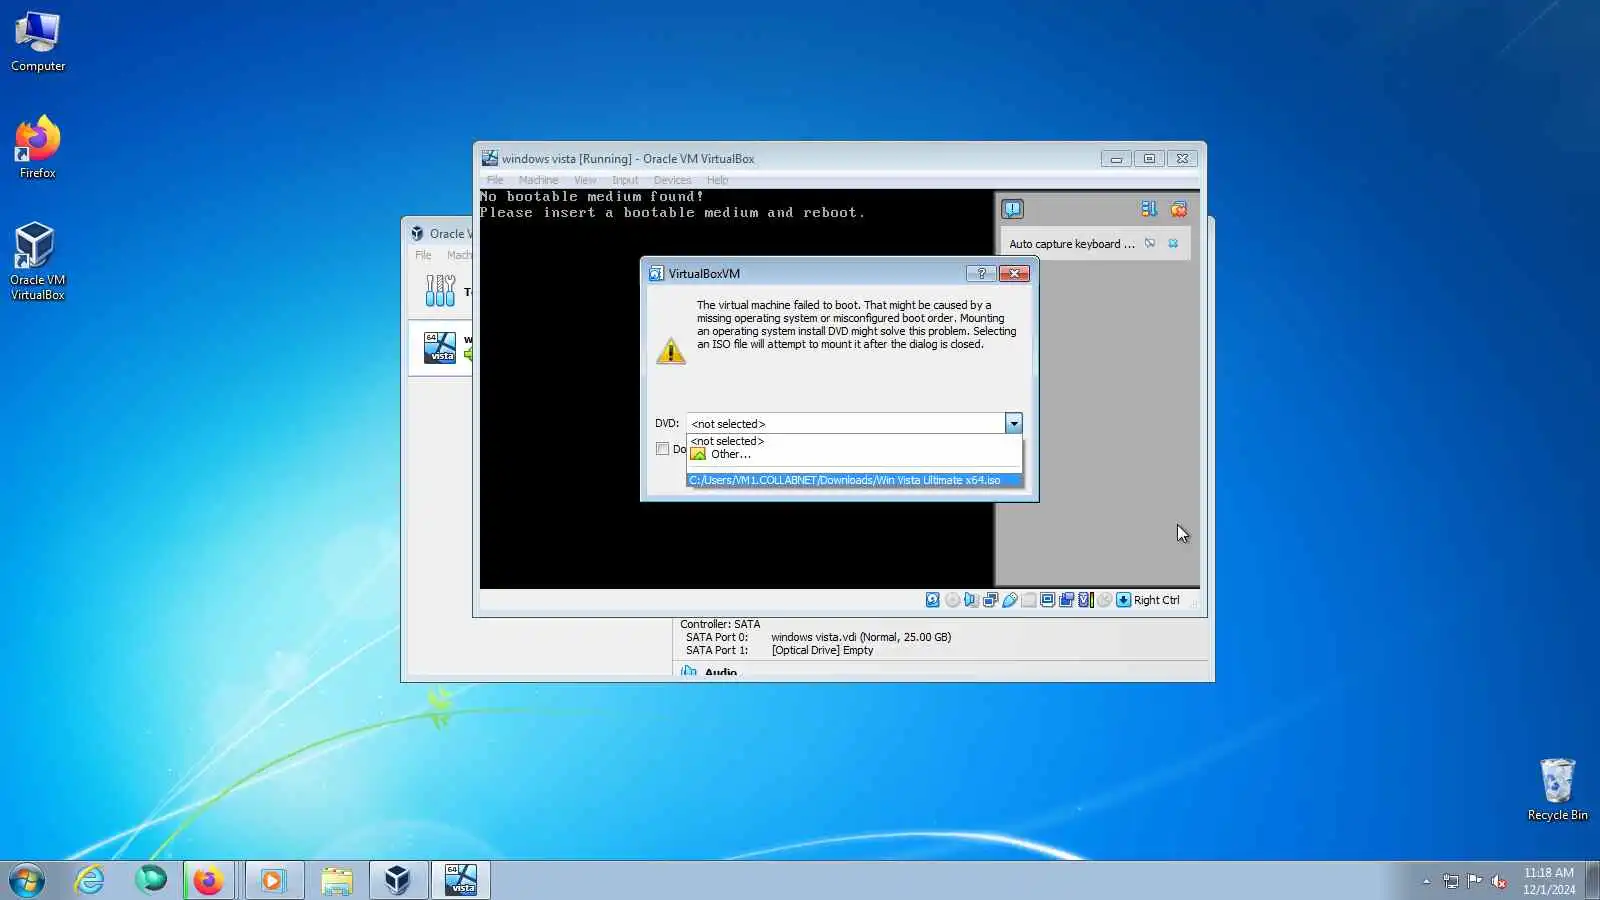The image size is (1600, 900).
Task: Click the mouse integration status icon
Action: tap(1105, 600)
